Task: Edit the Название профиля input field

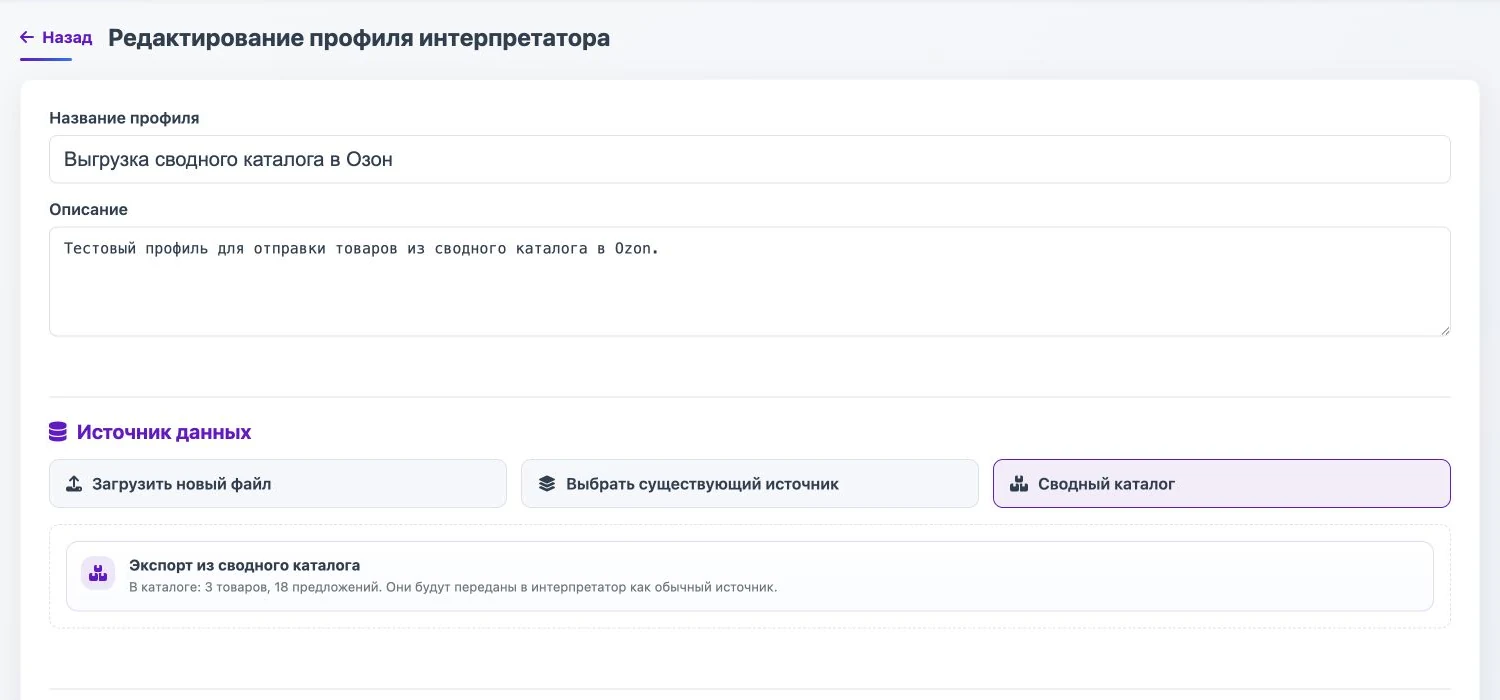Action: 749,159
